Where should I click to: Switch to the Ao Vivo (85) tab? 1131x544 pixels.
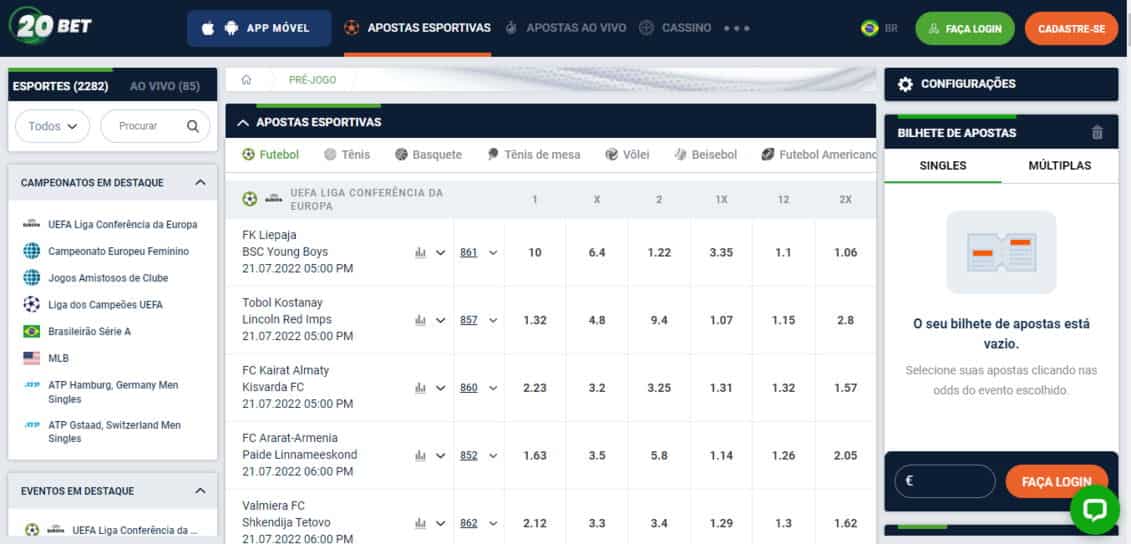165,87
